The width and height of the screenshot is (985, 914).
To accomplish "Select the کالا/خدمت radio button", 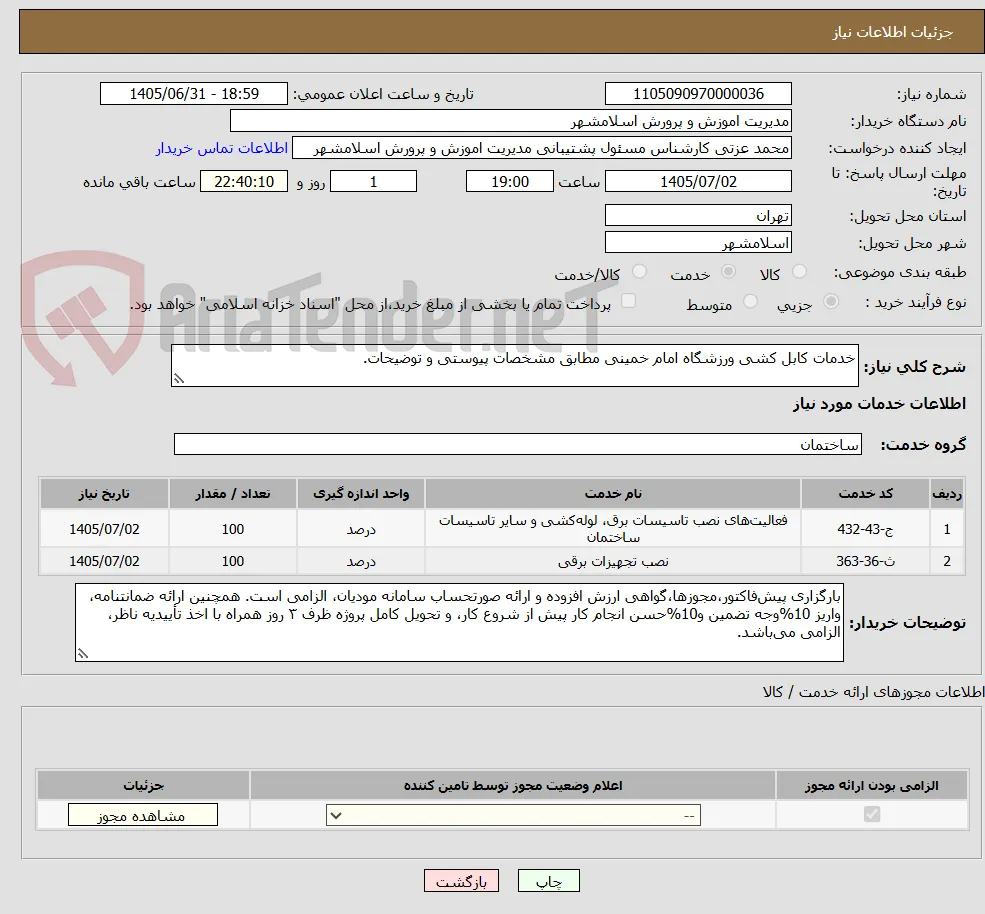I will tap(639, 271).
